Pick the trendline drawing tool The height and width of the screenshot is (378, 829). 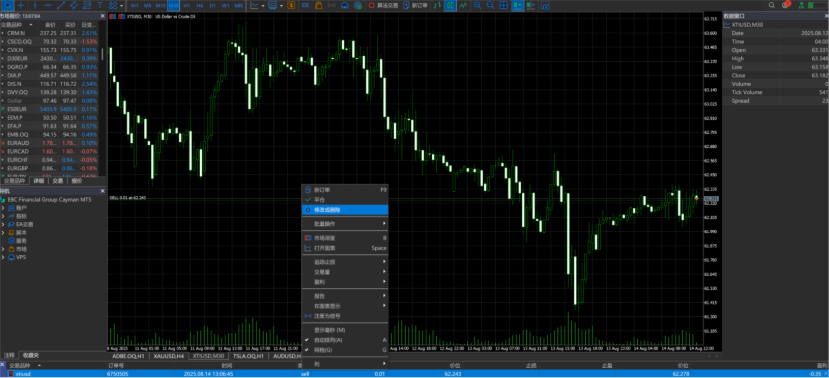pos(60,5)
